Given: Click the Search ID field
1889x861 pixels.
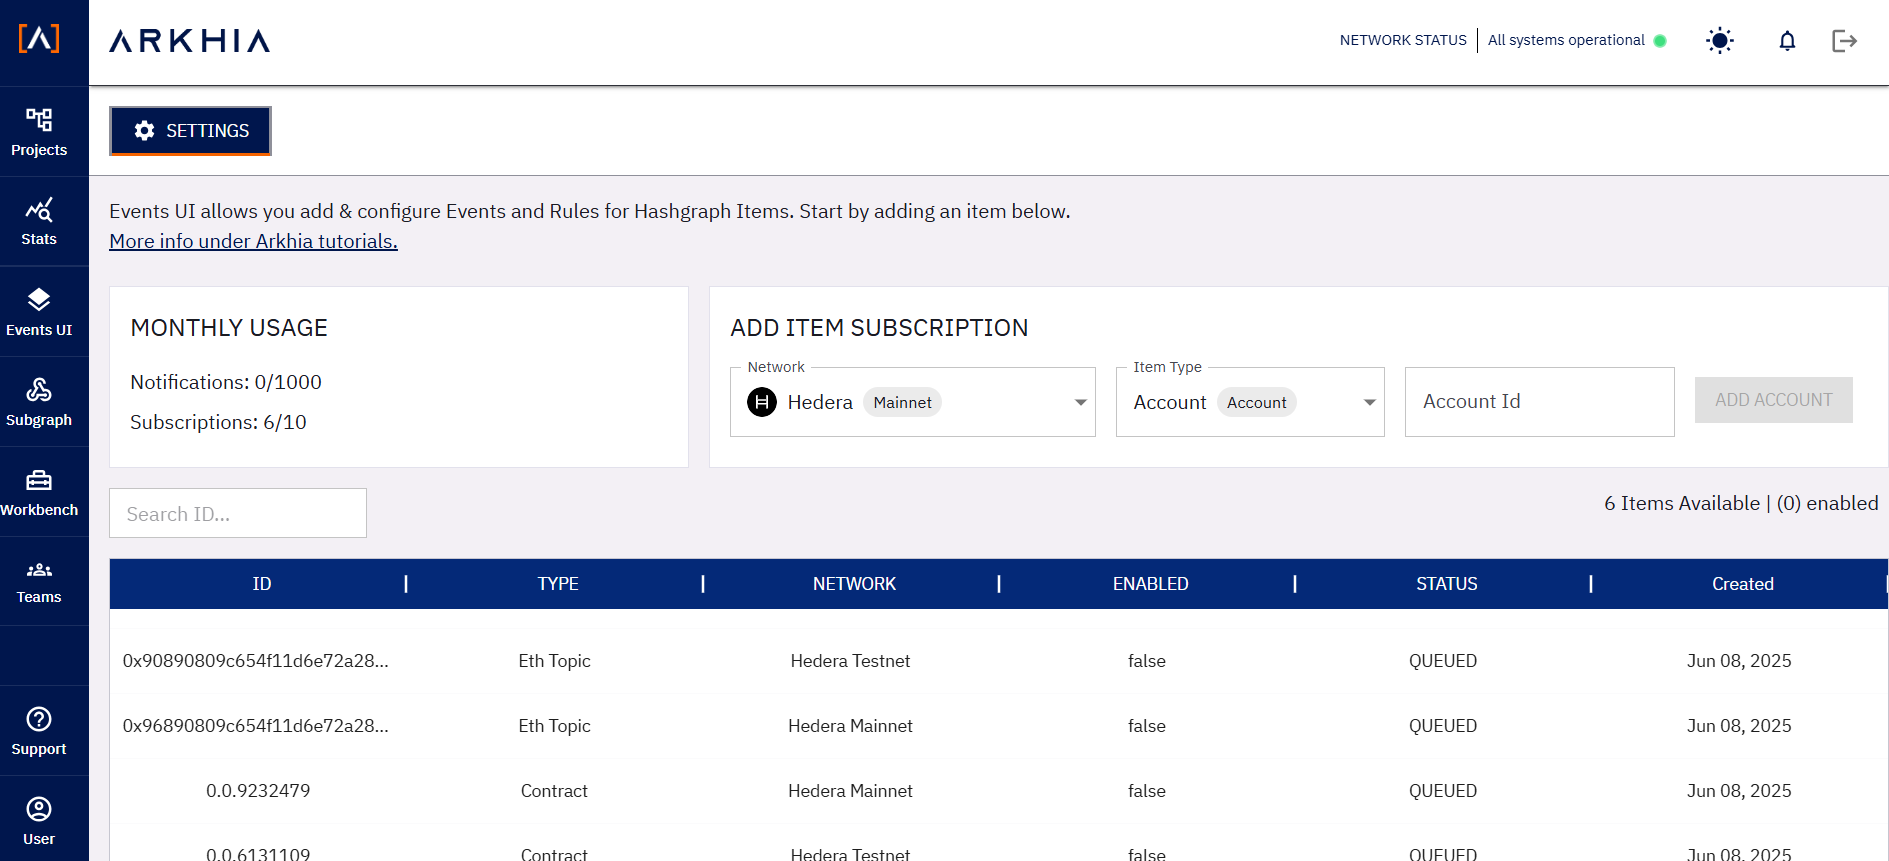Looking at the screenshot, I should 238,513.
